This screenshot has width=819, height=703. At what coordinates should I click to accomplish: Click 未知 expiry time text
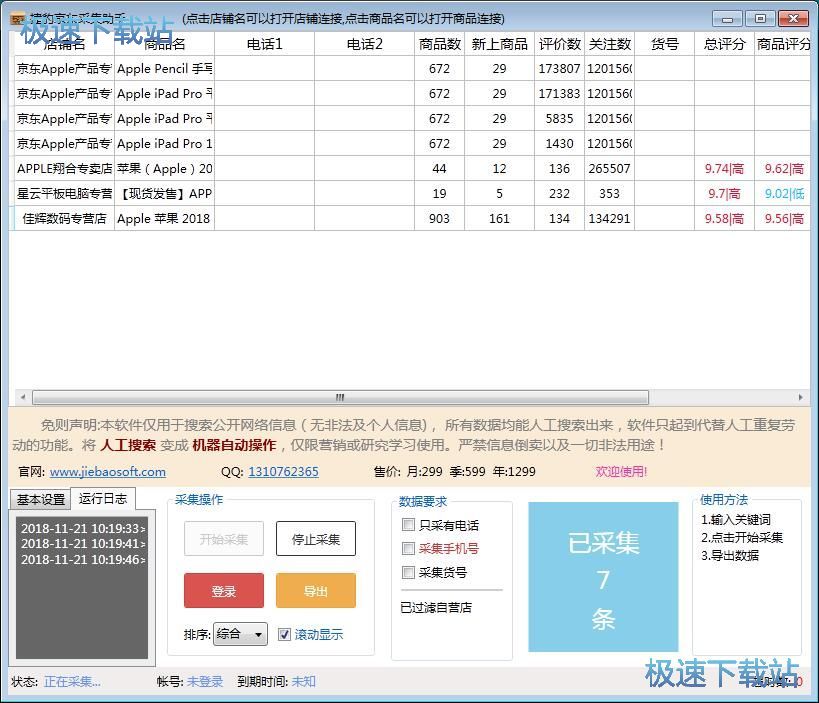point(303,682)
